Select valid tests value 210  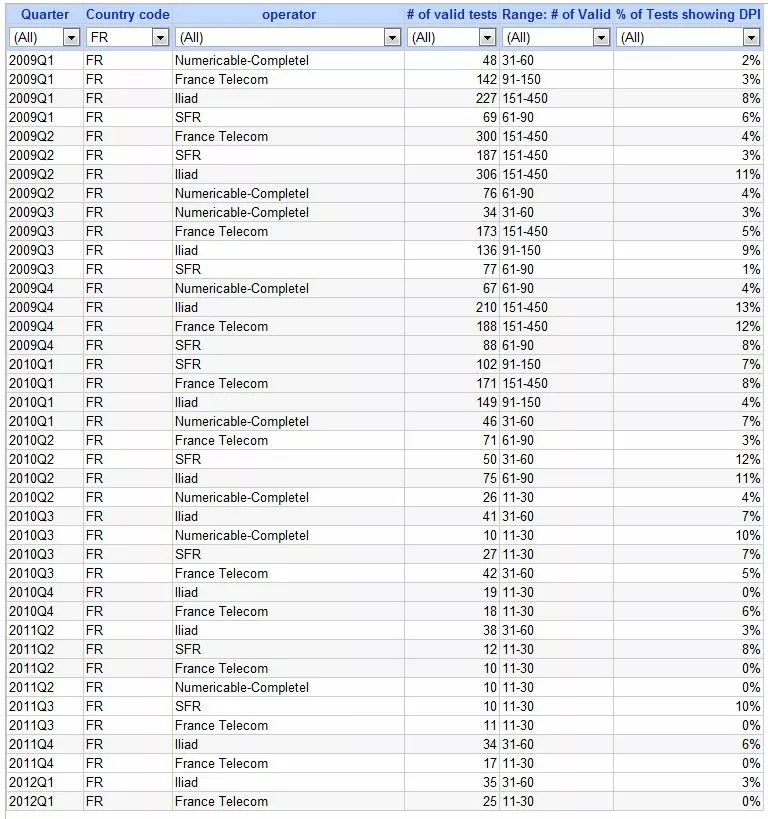point(486,307)
